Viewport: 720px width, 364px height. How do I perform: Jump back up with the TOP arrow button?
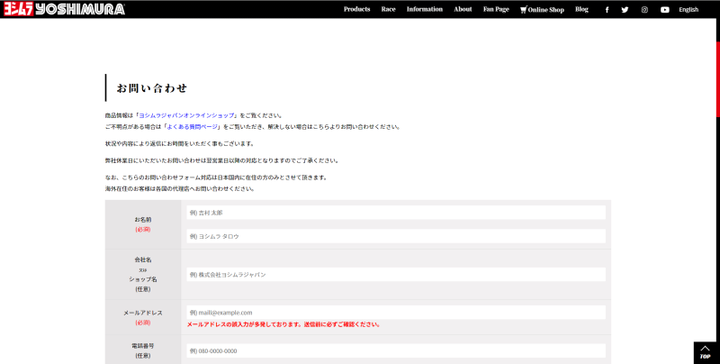click(705, 353)
